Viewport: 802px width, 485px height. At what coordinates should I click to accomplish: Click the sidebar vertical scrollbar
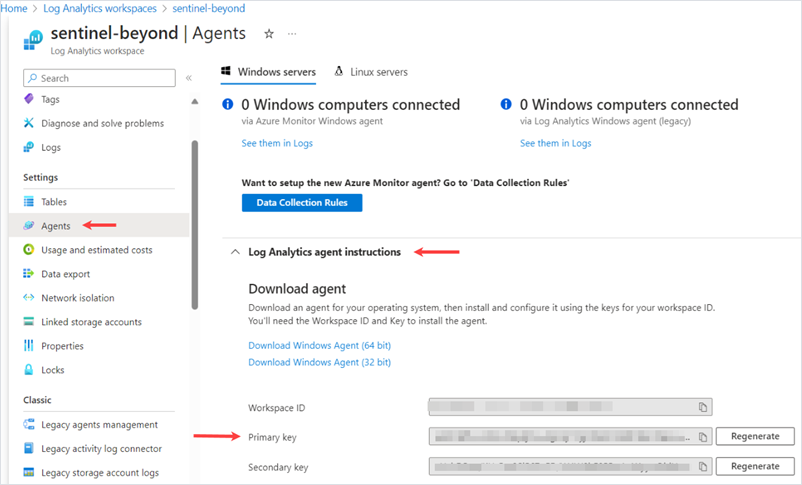click(x=194, y=220)
